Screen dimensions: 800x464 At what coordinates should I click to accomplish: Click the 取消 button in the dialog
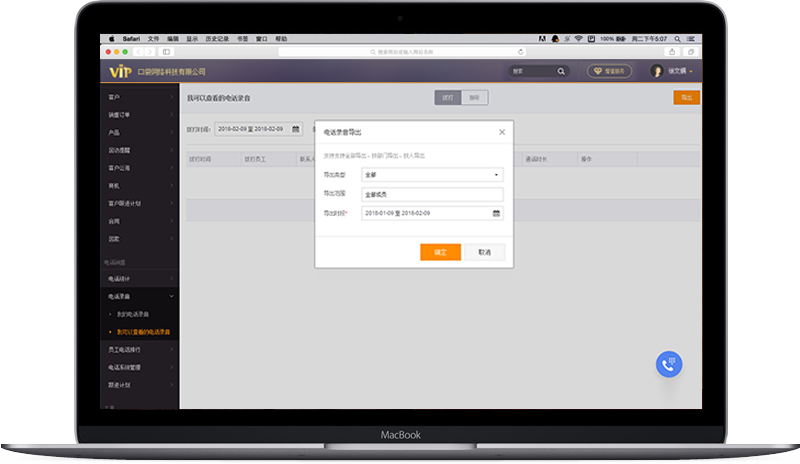click(x=484, y=252)
